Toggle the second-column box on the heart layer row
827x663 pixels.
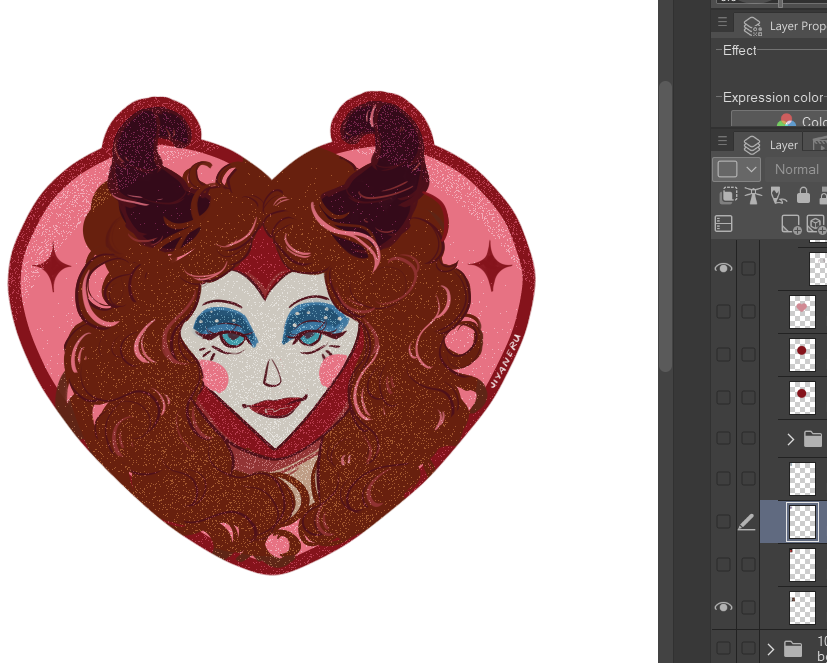(748, 311)
